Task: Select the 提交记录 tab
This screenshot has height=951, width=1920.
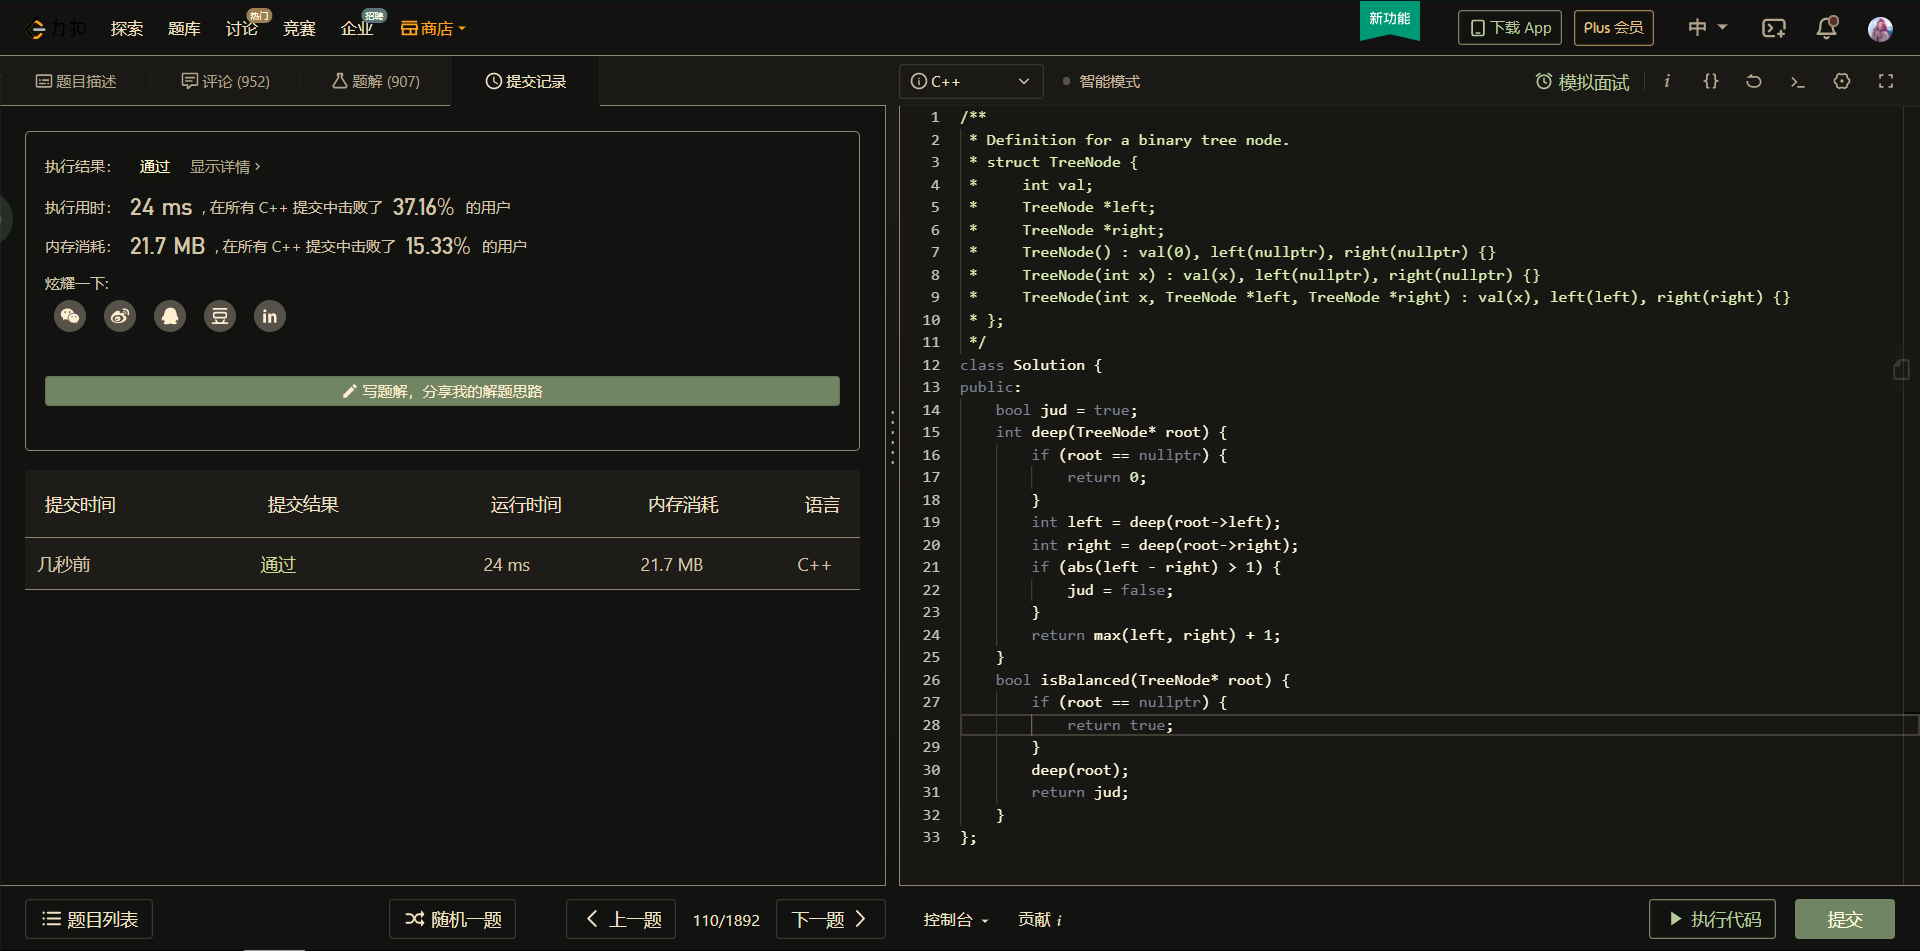Action: pyautogui.click(x=526, y=81)
